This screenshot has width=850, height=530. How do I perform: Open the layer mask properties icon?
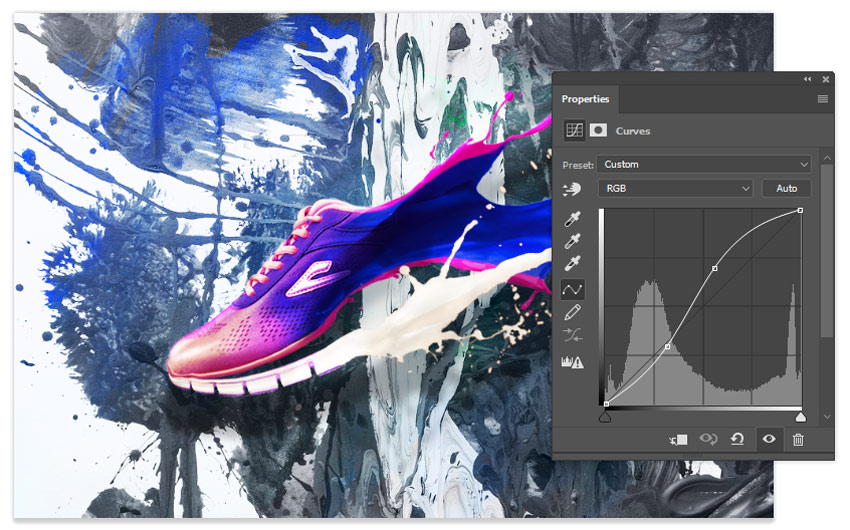coord(598,130)
